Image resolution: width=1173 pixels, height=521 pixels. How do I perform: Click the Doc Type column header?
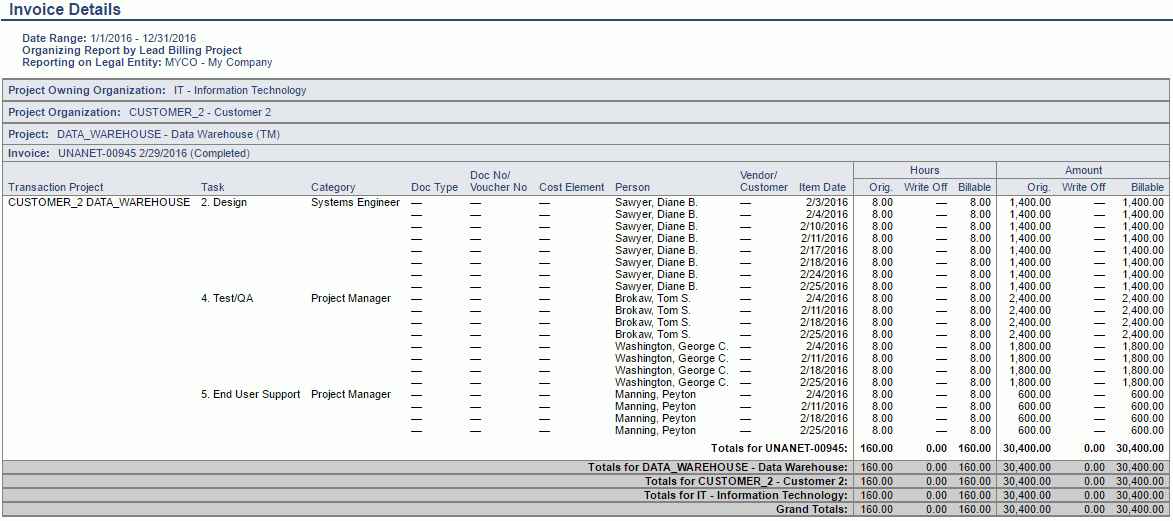pos(435,187)
